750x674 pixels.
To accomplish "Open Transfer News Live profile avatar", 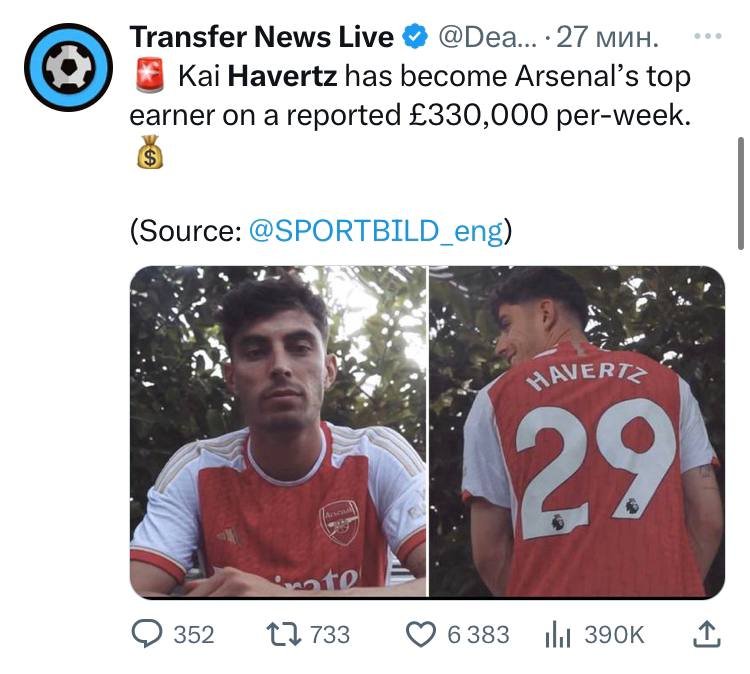I will (67, 68).
